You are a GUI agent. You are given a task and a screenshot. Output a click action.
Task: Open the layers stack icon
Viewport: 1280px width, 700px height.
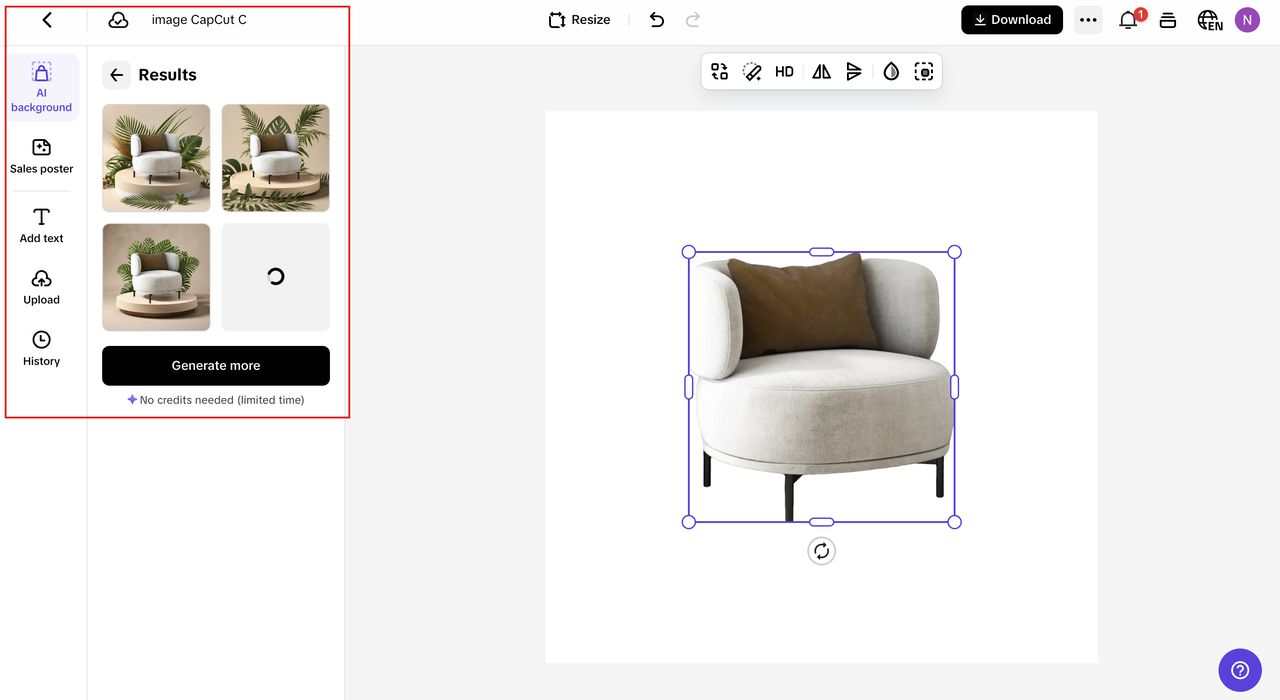click(x=1168, y=20)
